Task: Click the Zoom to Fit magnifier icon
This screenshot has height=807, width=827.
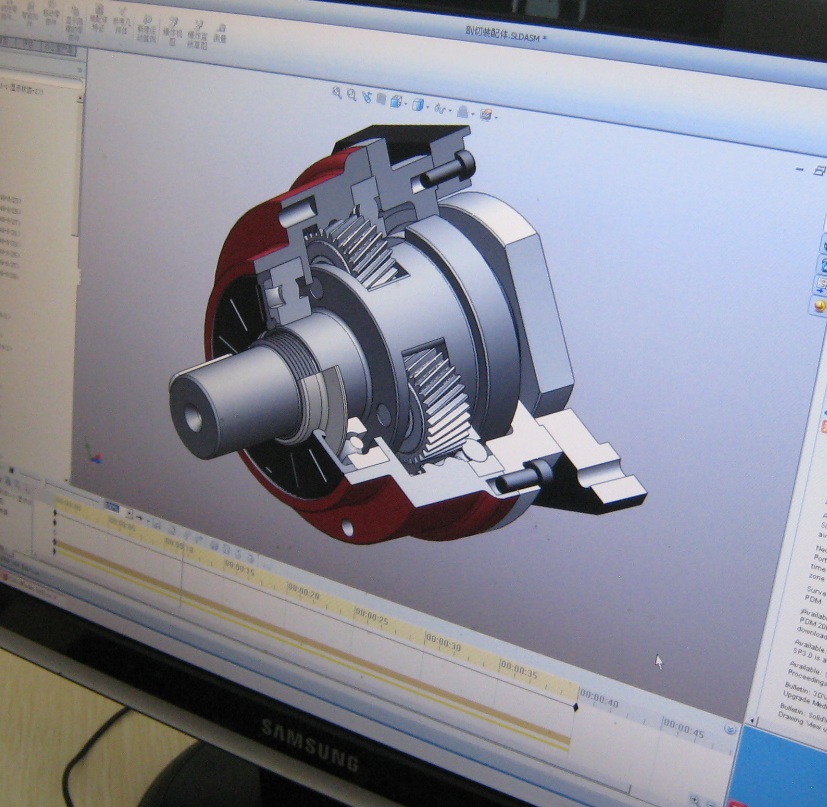Action: (x=337, y=92)
